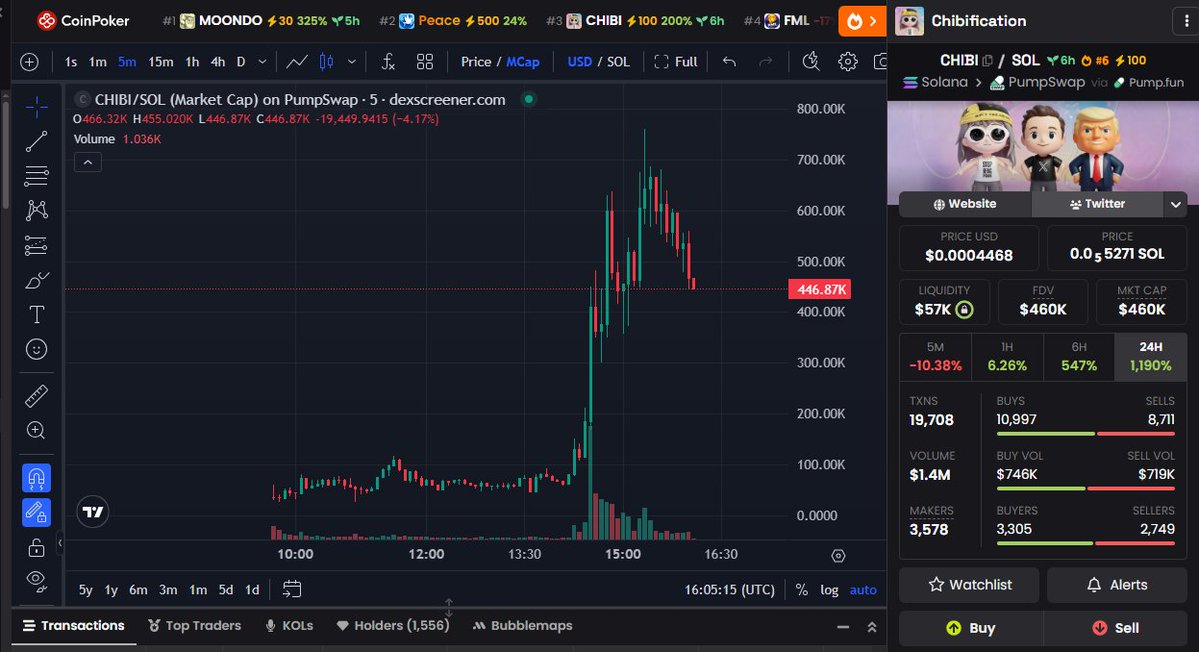Image resolution: width=1199 pixels, height=652 pixels.
Task: Toggle percent scale on chart
Action: [x=801, y=589]
